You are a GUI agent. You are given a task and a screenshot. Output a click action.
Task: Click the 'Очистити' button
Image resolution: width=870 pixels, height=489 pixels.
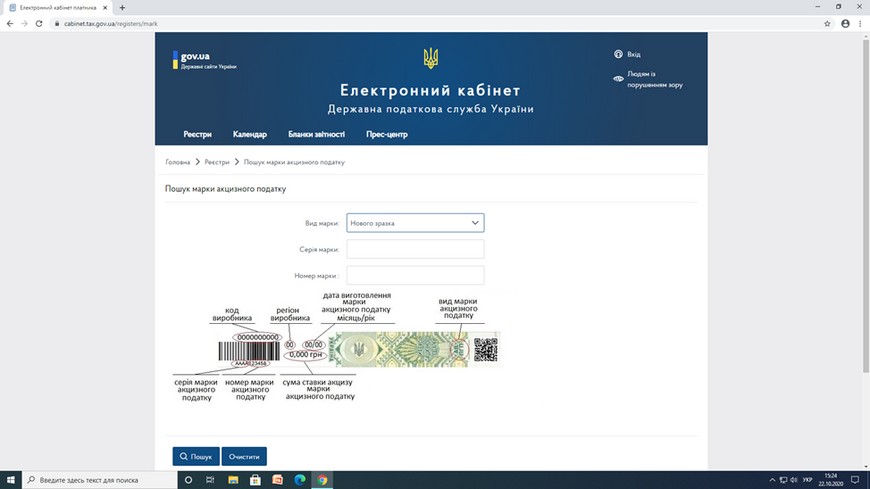(x=244, y=457)
